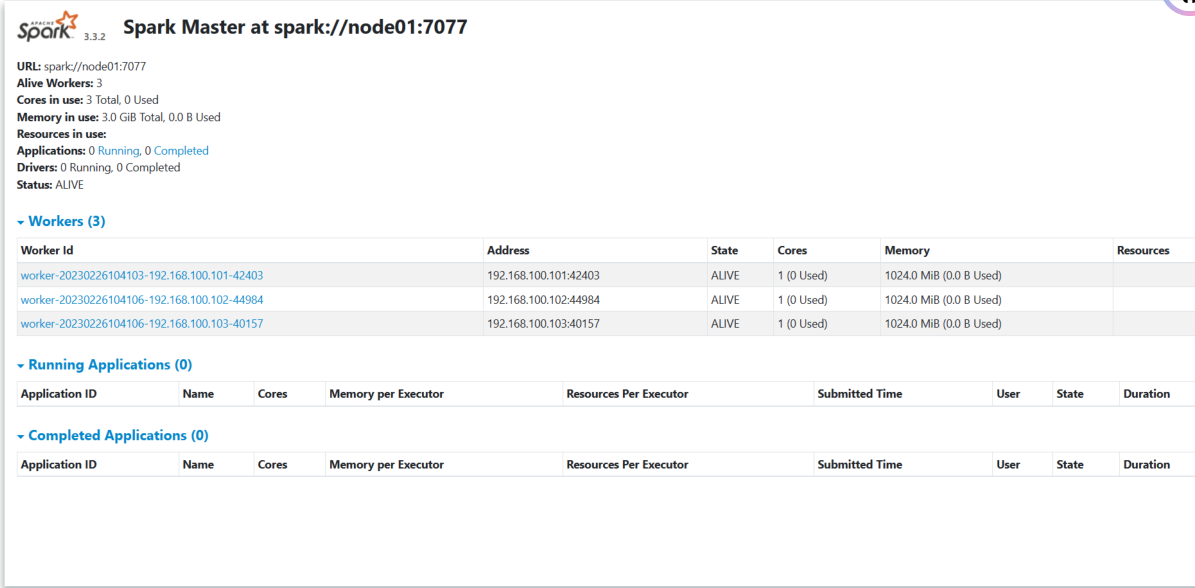Screen dimensions: 1195x588
Task: Open the Running applications link
Action: (x=118, y=151)
